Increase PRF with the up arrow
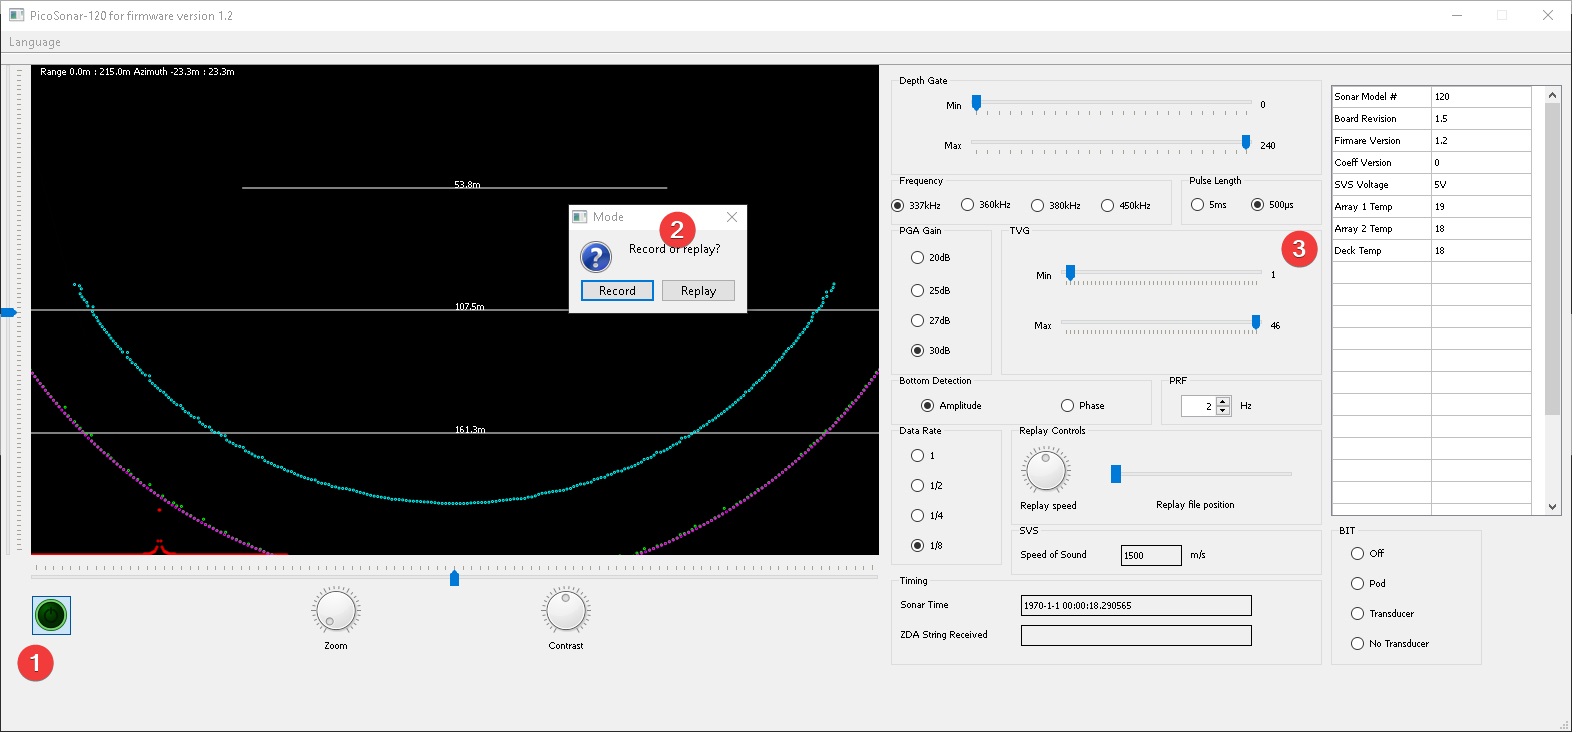 1223,401
